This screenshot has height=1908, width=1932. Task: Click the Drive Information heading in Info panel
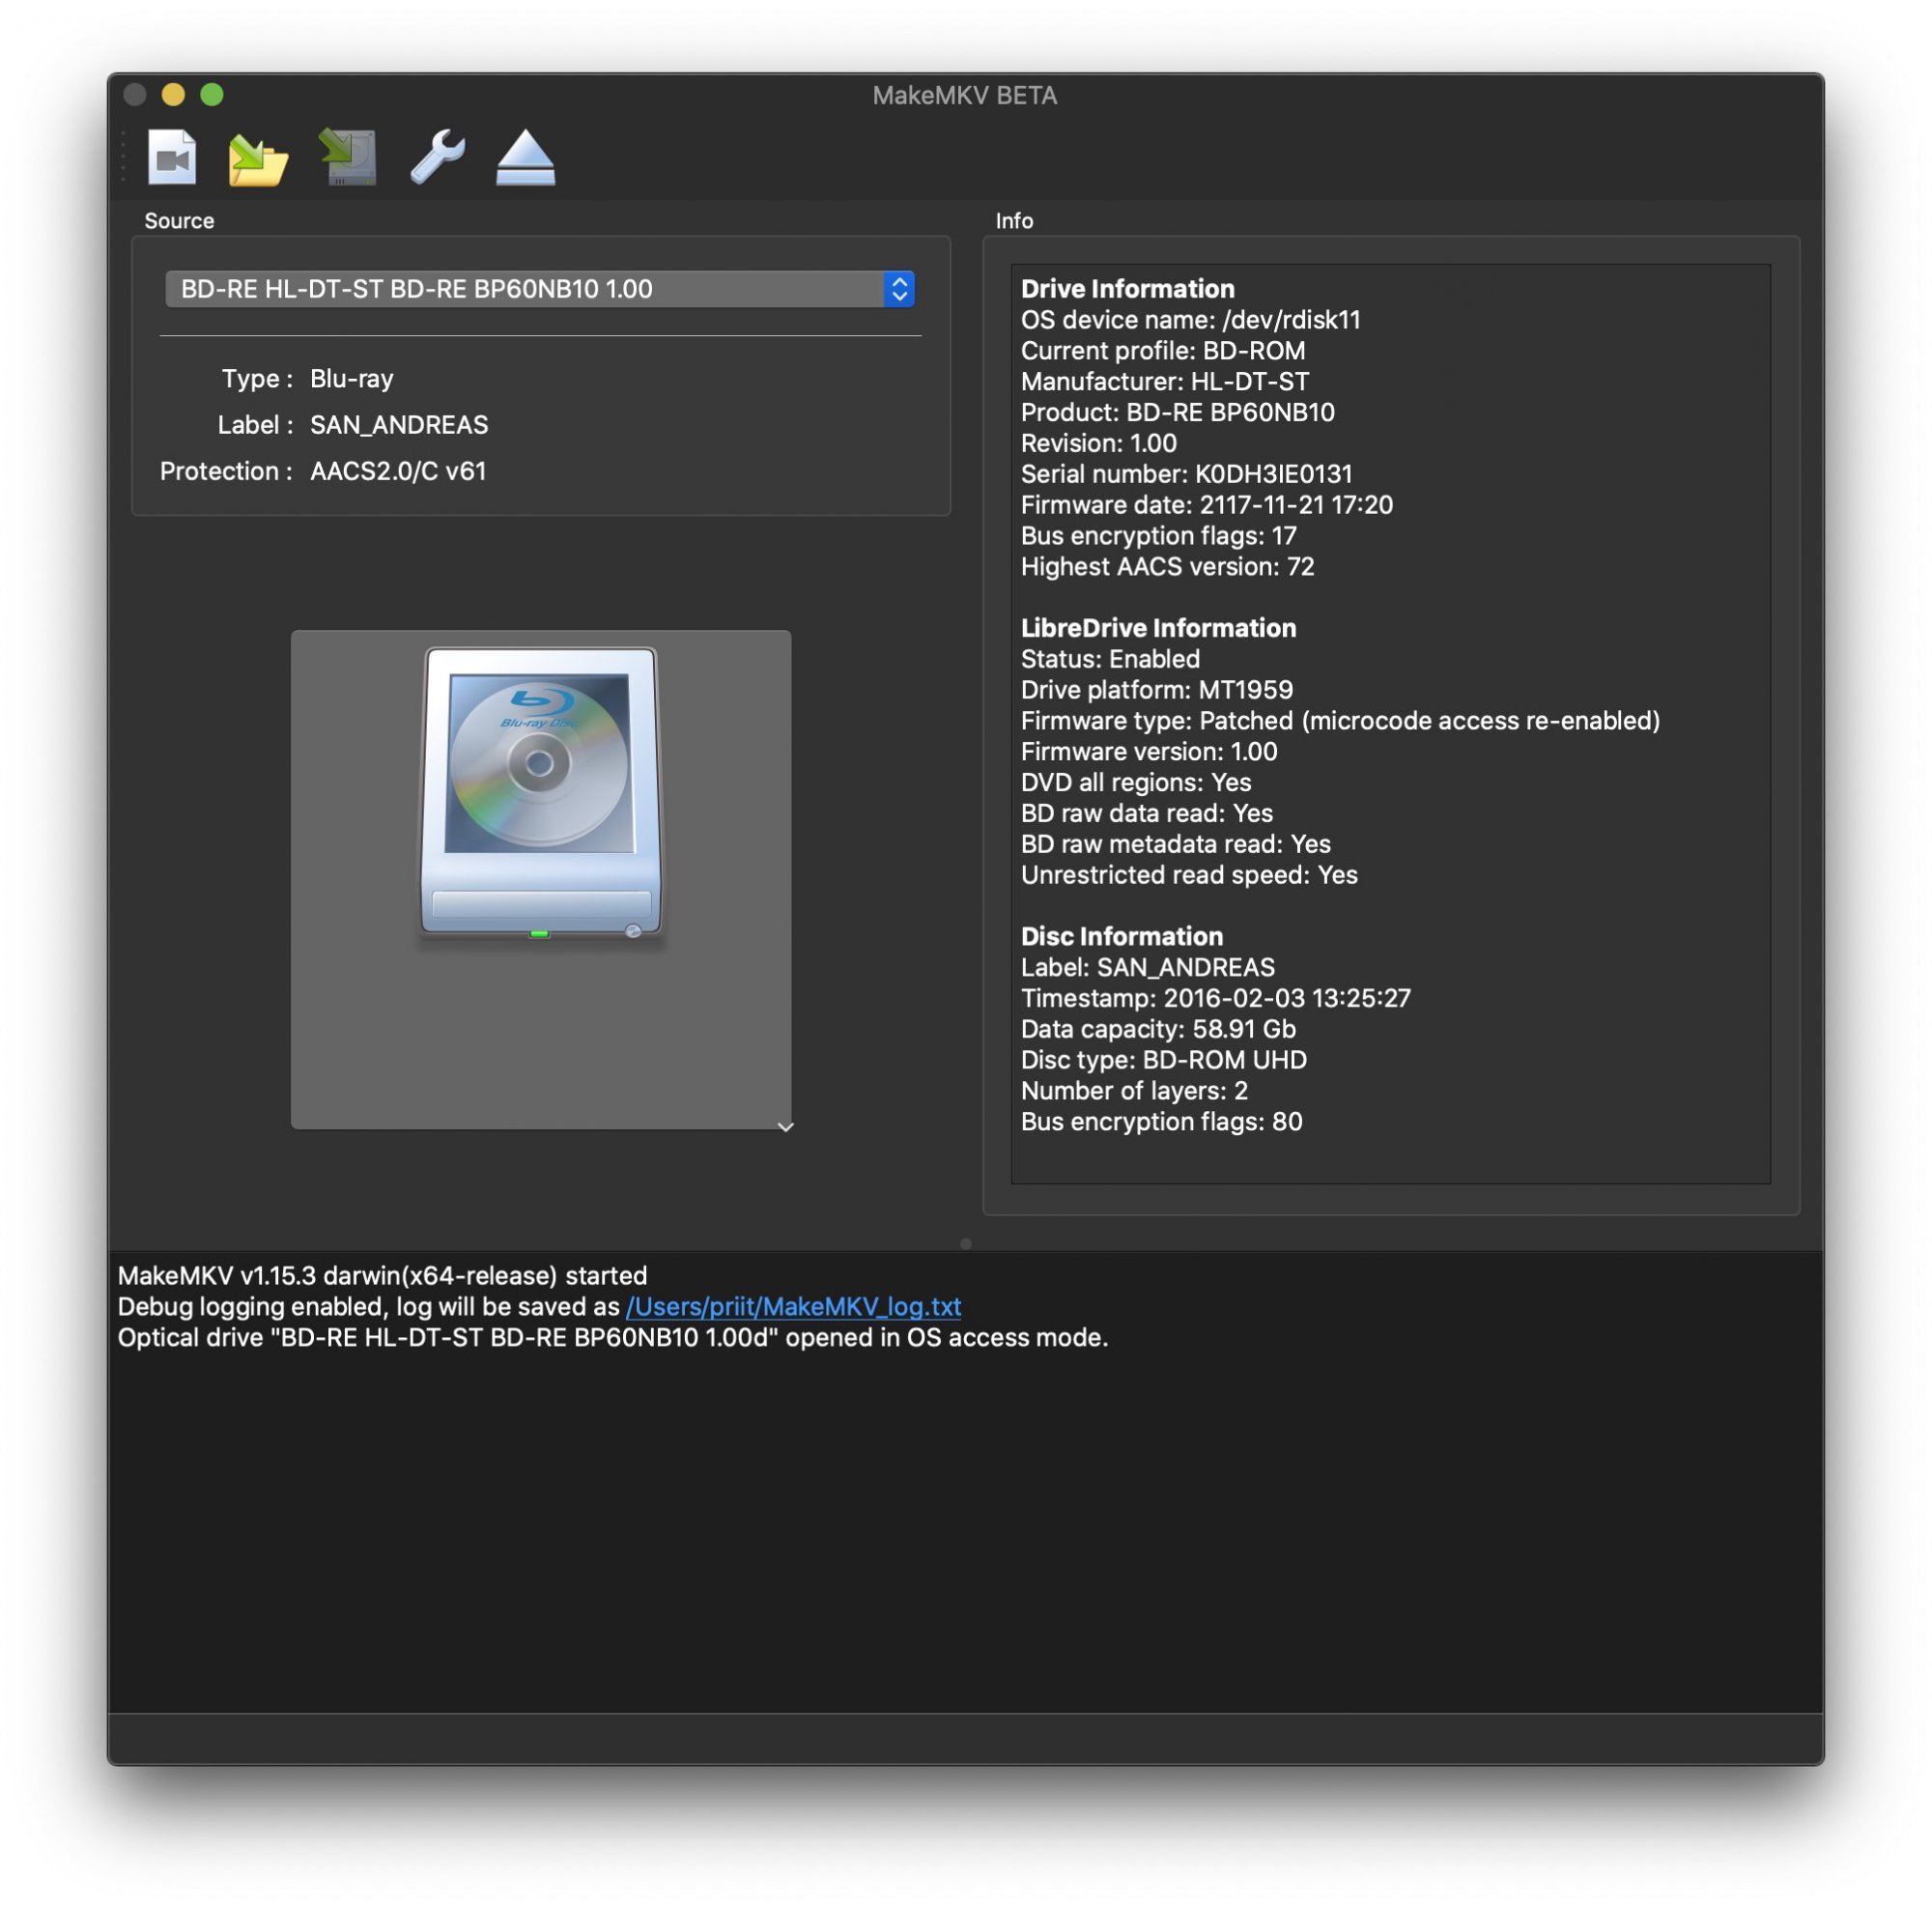(1127, 289)
